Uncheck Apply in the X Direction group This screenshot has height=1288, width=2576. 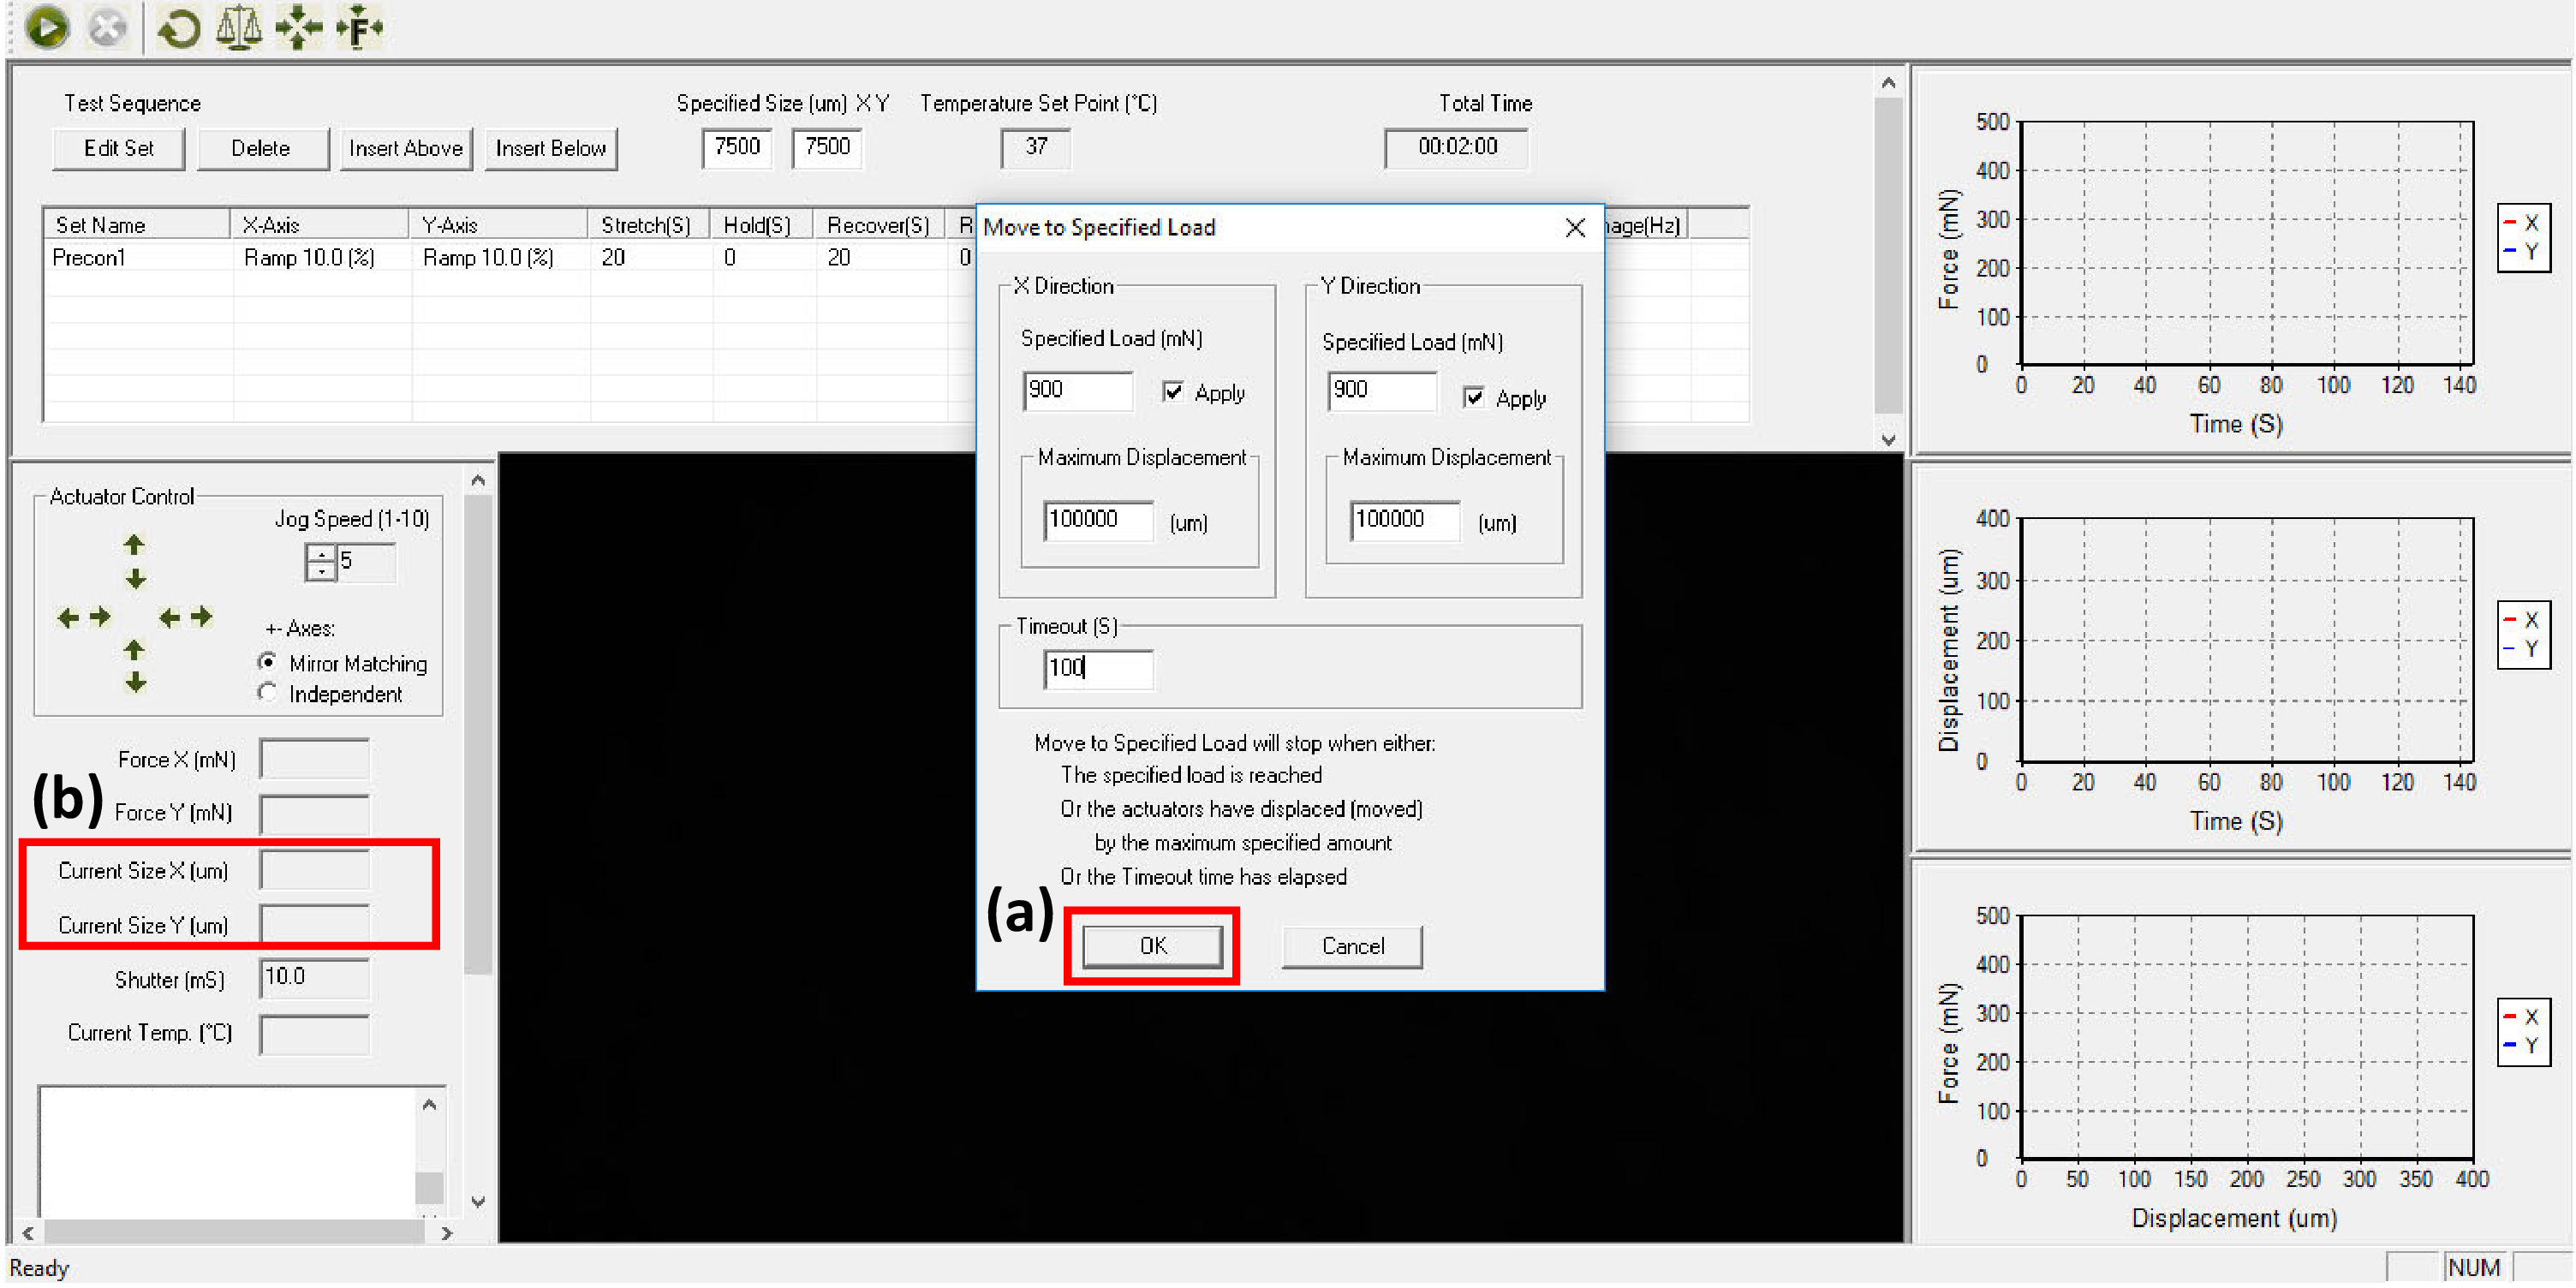[x=1173, y=392]
